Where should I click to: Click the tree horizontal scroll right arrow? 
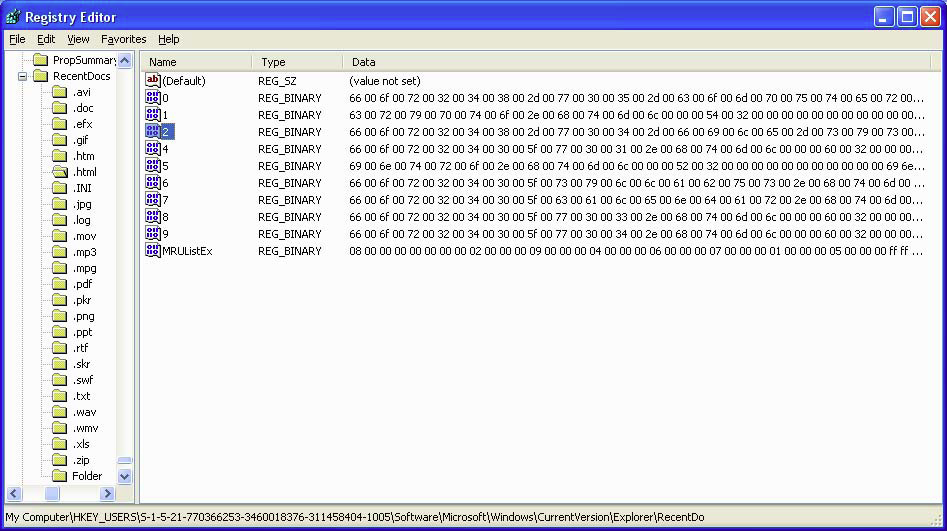(x=107, y=494)
